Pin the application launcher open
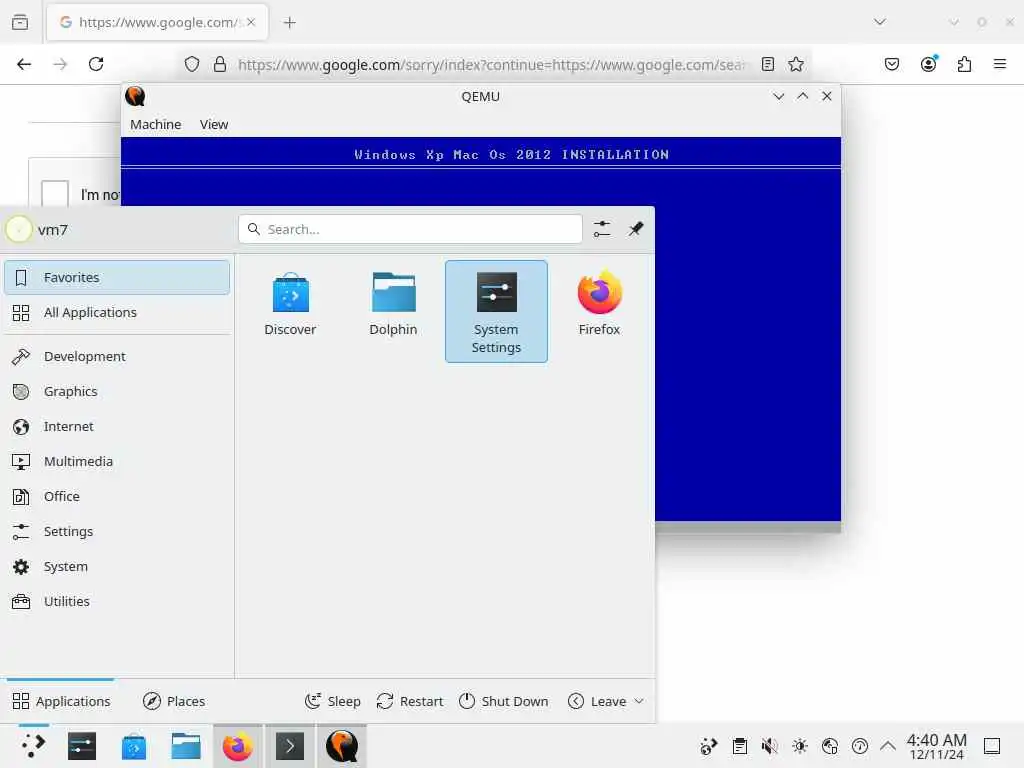1024x768 pixels. 635,229
